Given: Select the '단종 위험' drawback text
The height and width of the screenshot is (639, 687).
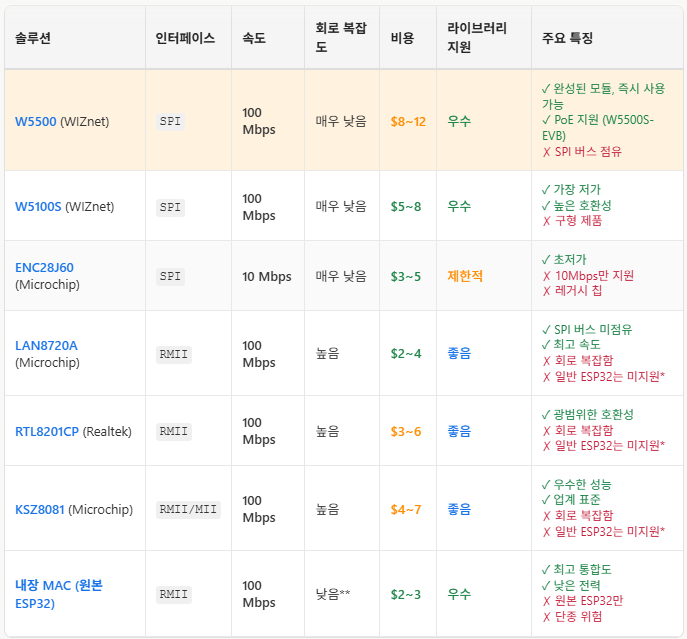Looking at the screenshot, I should click(x=578, y=617).
